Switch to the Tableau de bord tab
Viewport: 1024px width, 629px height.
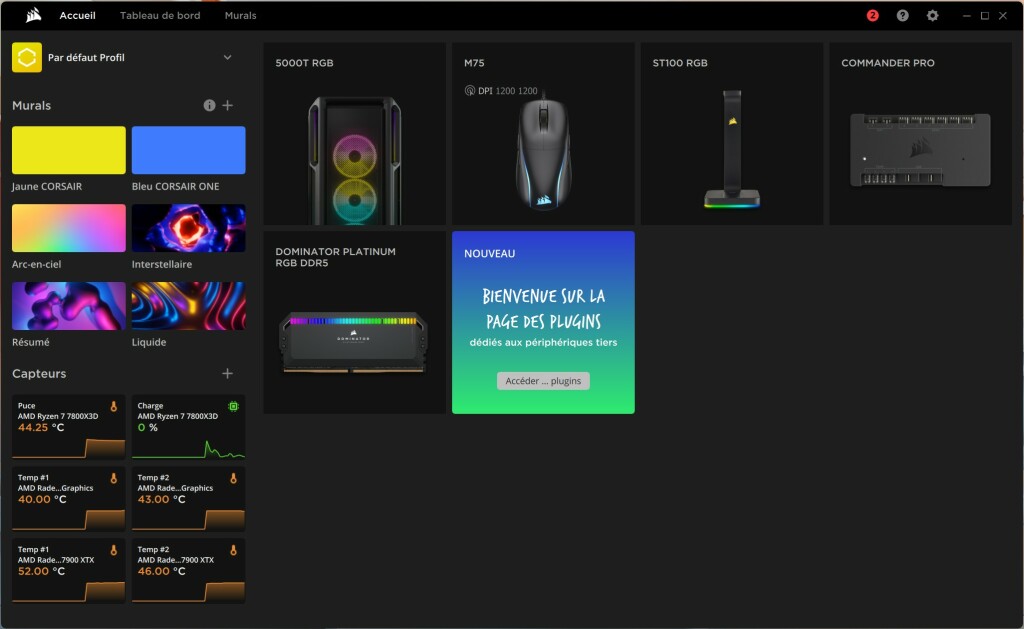click(160, 16)
